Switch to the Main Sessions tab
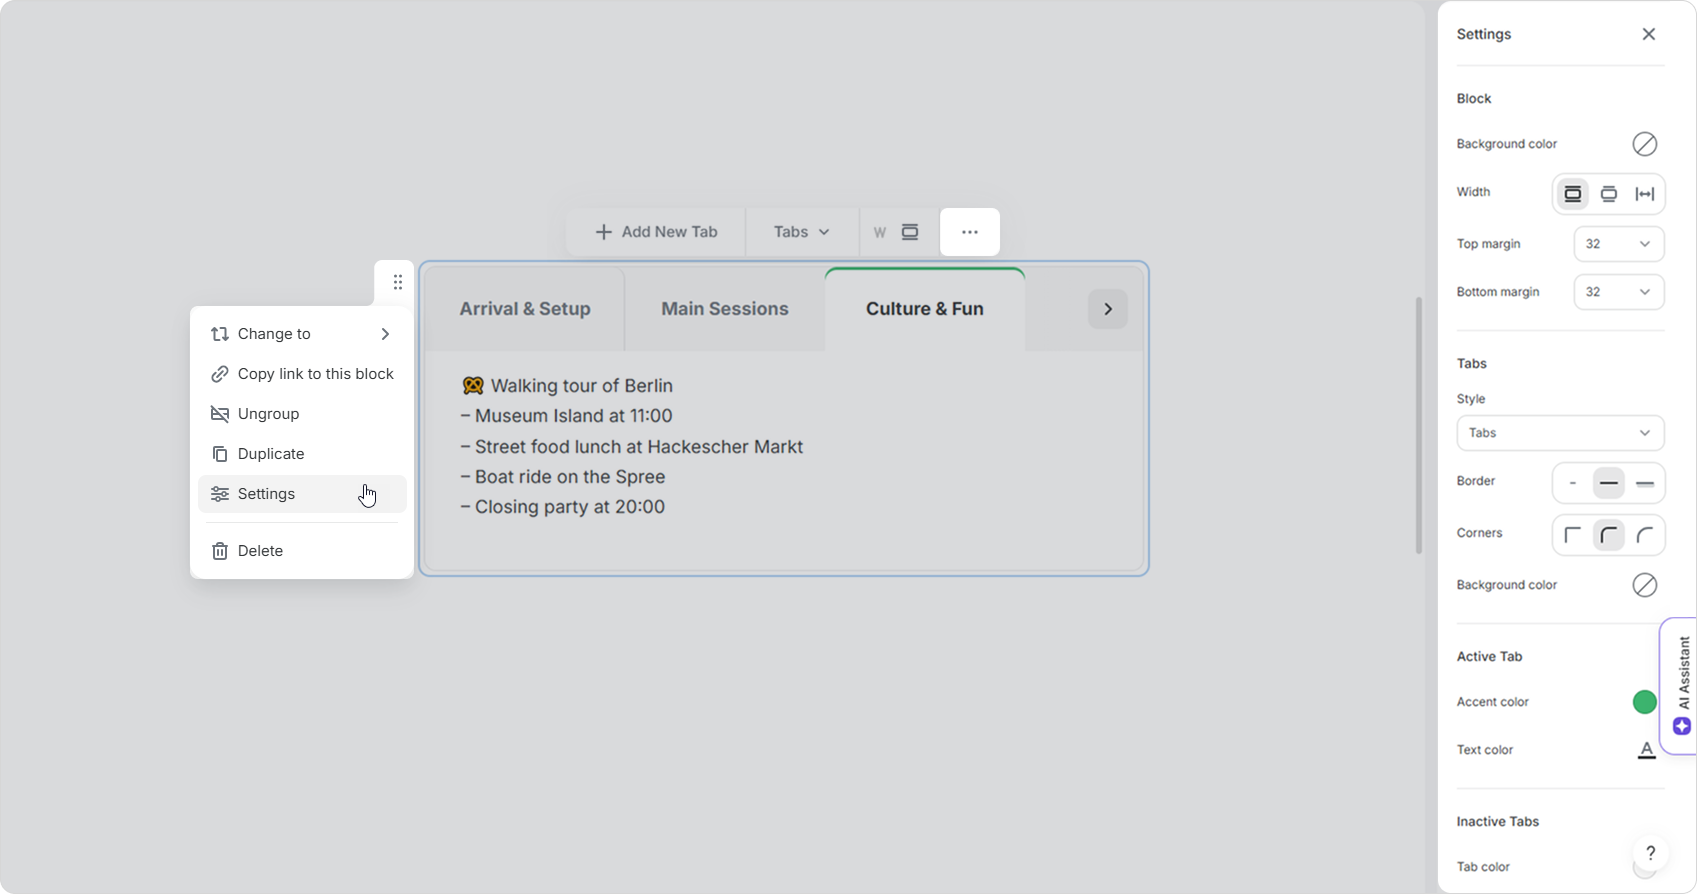This screenshot has width=1697, height=894. click(x=725, y=309)
